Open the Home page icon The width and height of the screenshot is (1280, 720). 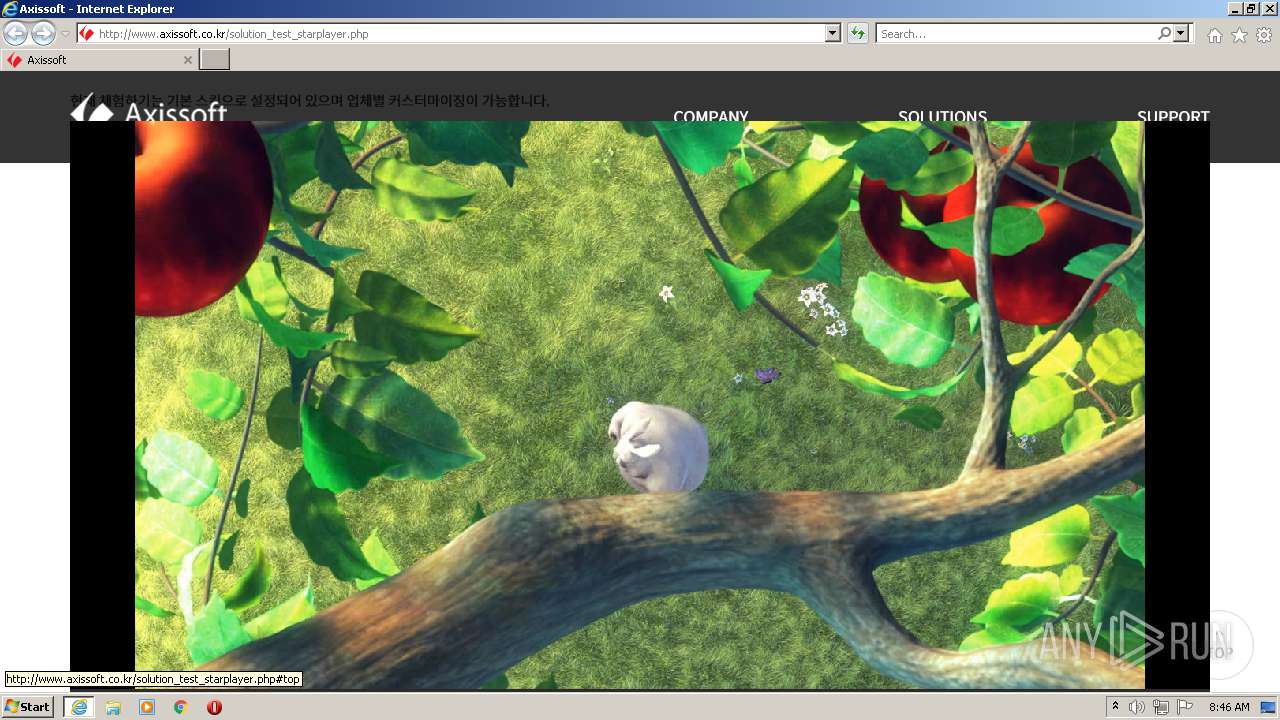(1214, 35)
